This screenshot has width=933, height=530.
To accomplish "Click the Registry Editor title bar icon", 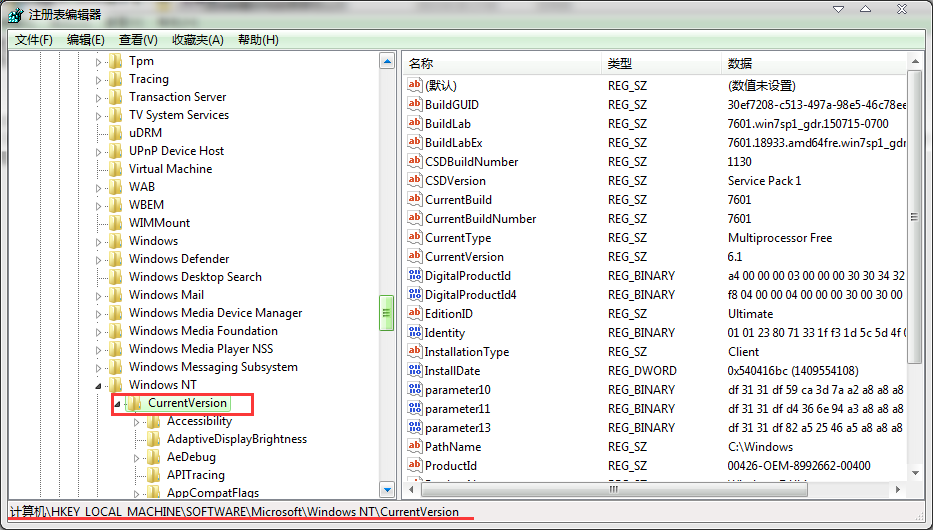I will (16, 15).
